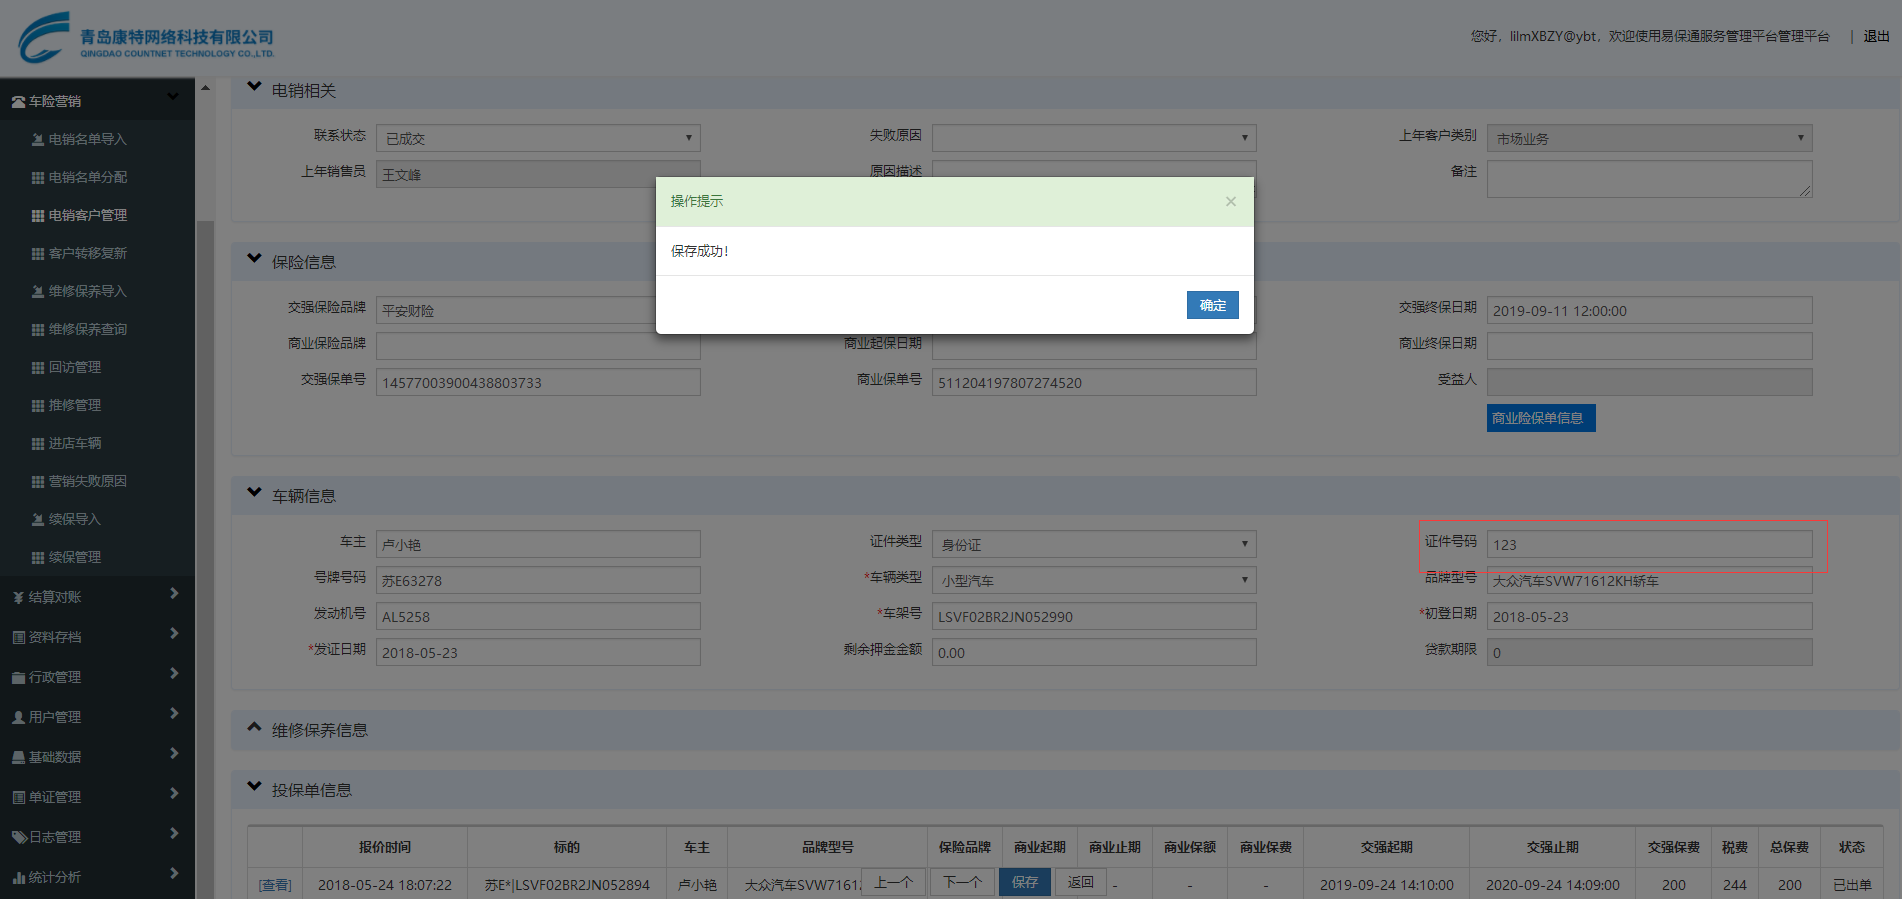Click the 用户管理 user icon
This screenshot has height=899, width=1902.
click(18, 718)
